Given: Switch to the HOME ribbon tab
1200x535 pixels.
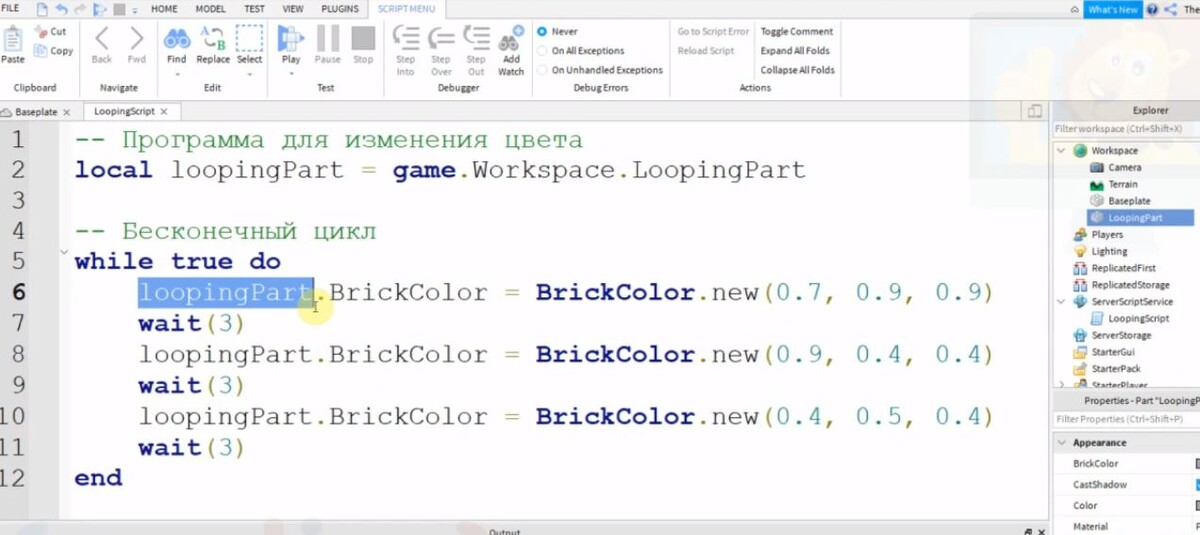Looking at the screenshot, I should (165, 9).
